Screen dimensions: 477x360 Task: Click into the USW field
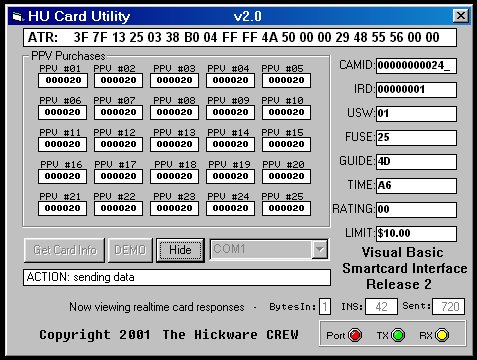(416, 114)
